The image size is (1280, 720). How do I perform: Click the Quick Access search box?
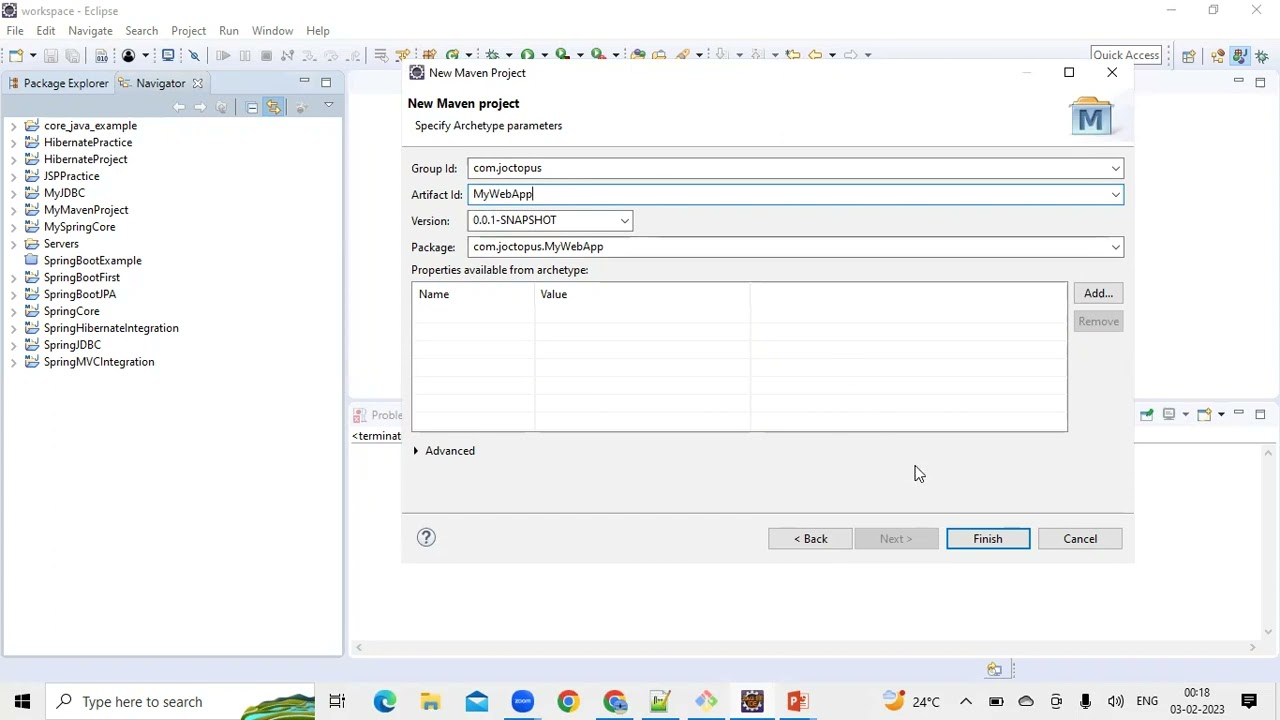click(x=1126, y=55)
